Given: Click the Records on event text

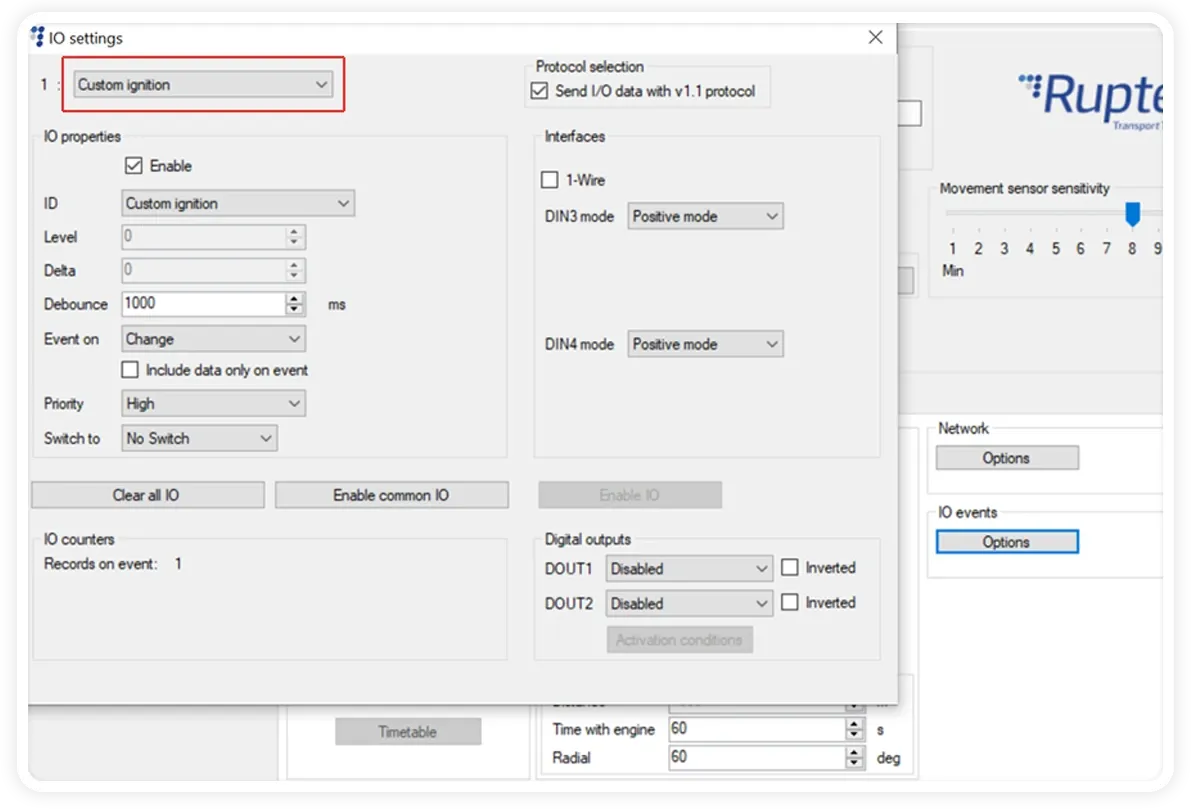Looking at the screenshot, I should [100, 564].
